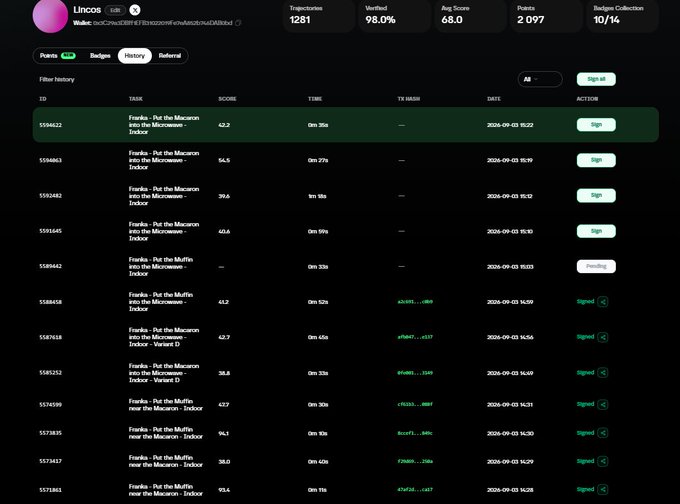Share the signed row 5587618

[603, 337]
